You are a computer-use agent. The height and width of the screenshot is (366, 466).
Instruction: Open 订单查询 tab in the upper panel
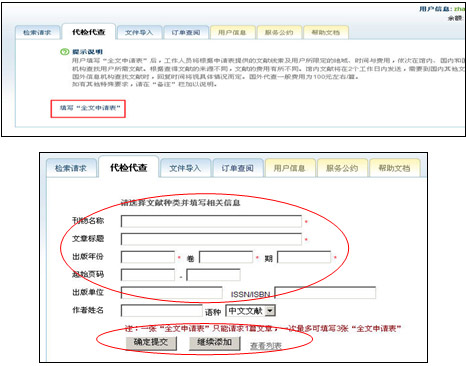coord(186,33)
